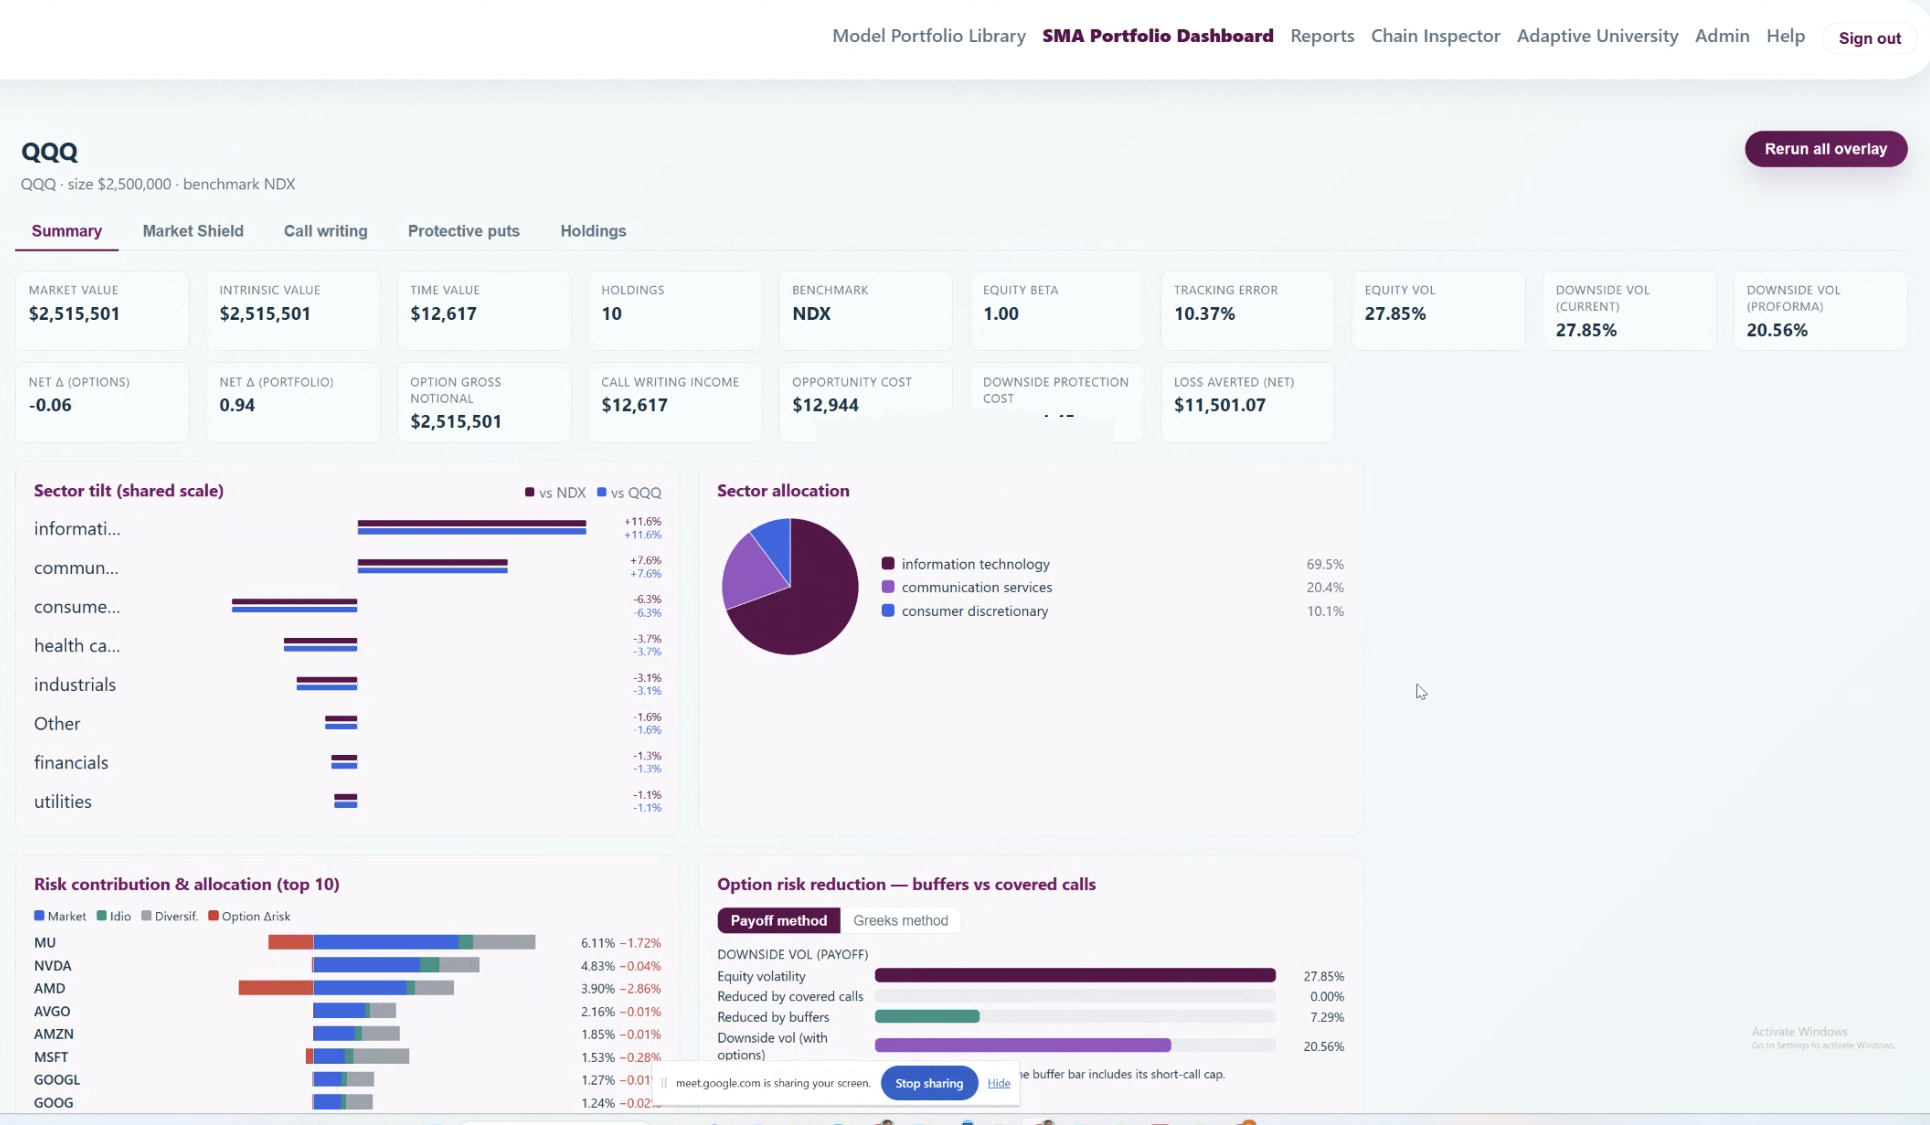Click the vs QQQ legend swatch
Image resolution: width=1930 pixels, height=1125 pixels.
tap(602, 492)
